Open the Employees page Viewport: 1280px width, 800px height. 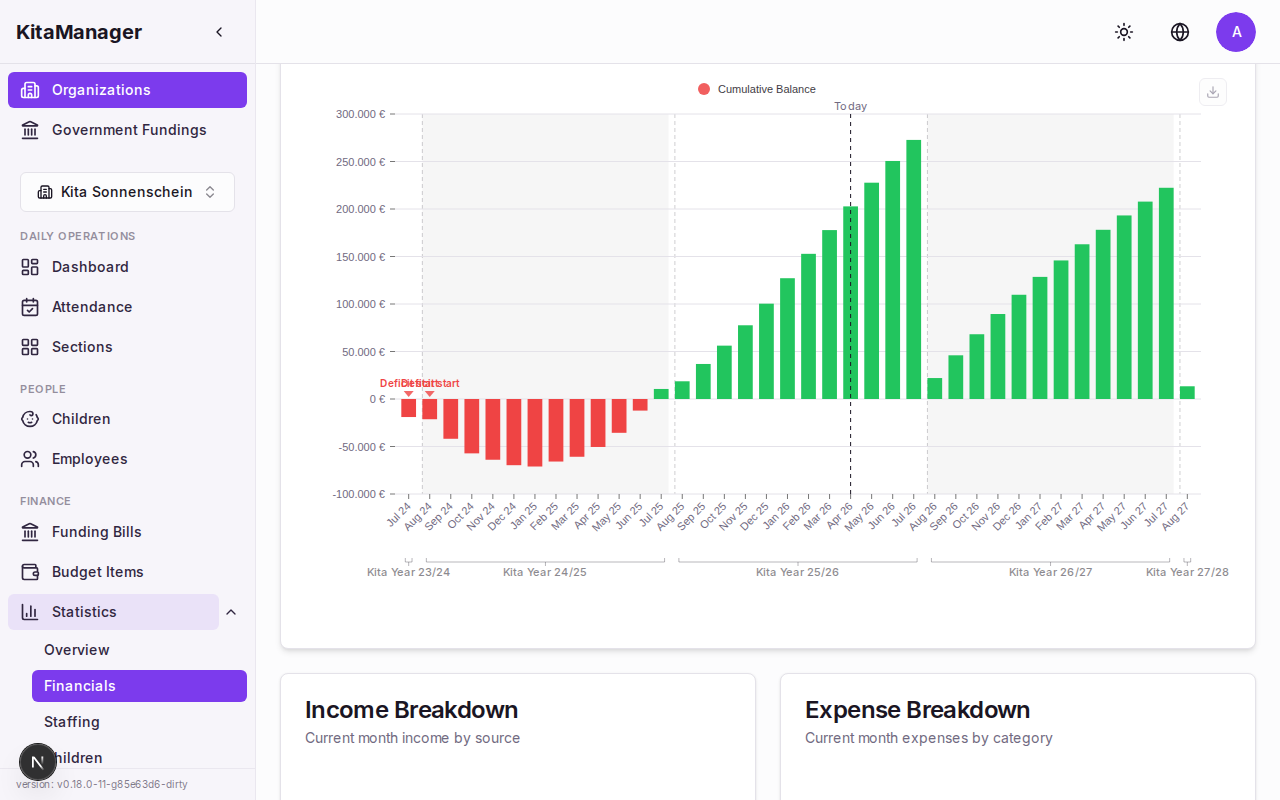[89, 459]
